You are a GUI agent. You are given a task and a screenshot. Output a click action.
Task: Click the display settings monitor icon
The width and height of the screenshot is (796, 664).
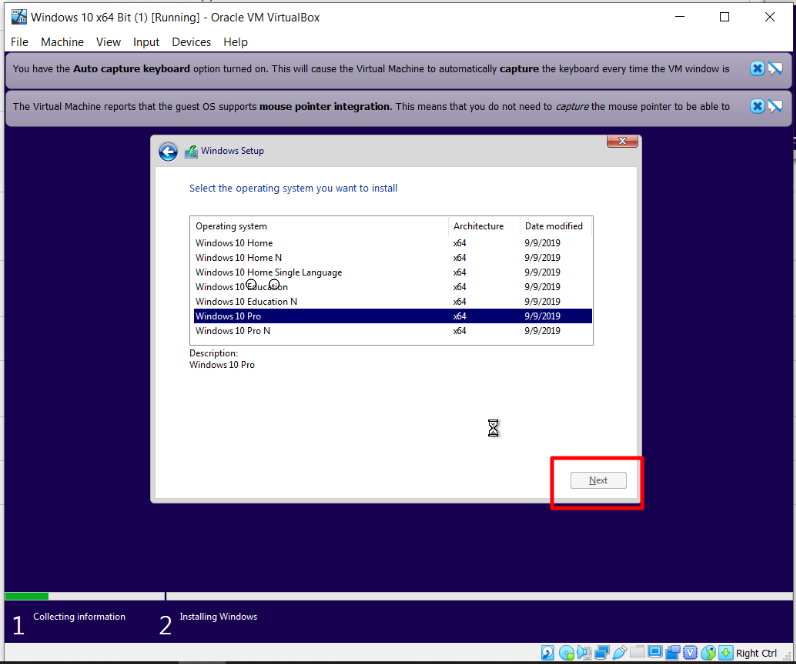(655, 653)
